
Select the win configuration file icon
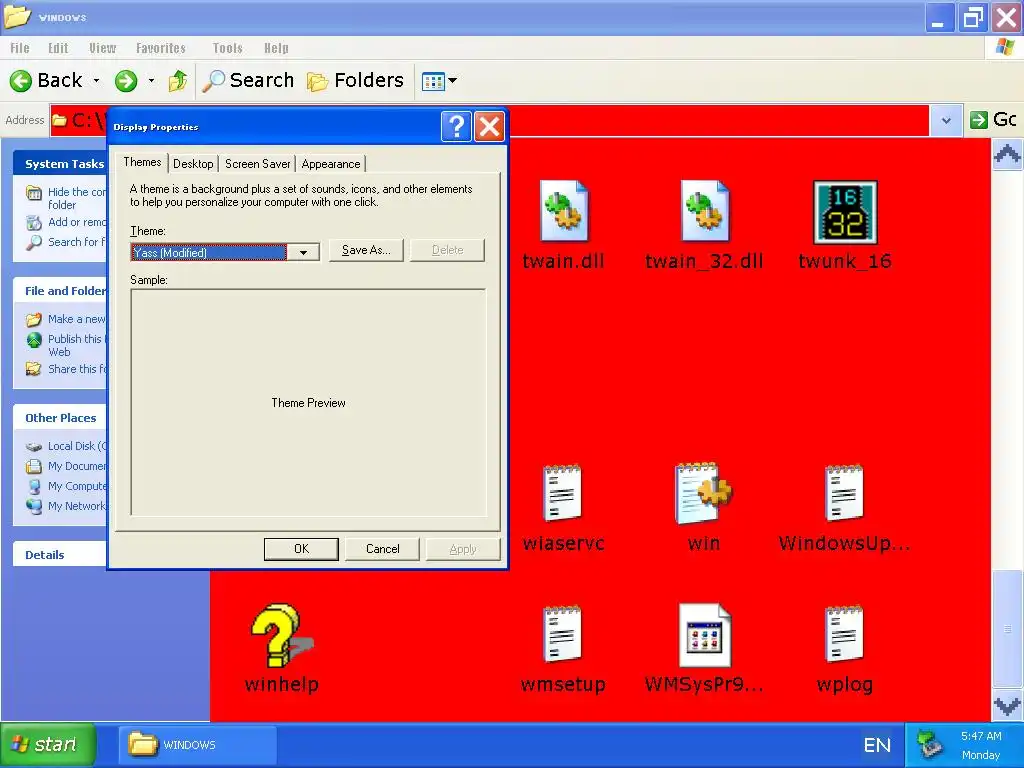coord(703,493)
